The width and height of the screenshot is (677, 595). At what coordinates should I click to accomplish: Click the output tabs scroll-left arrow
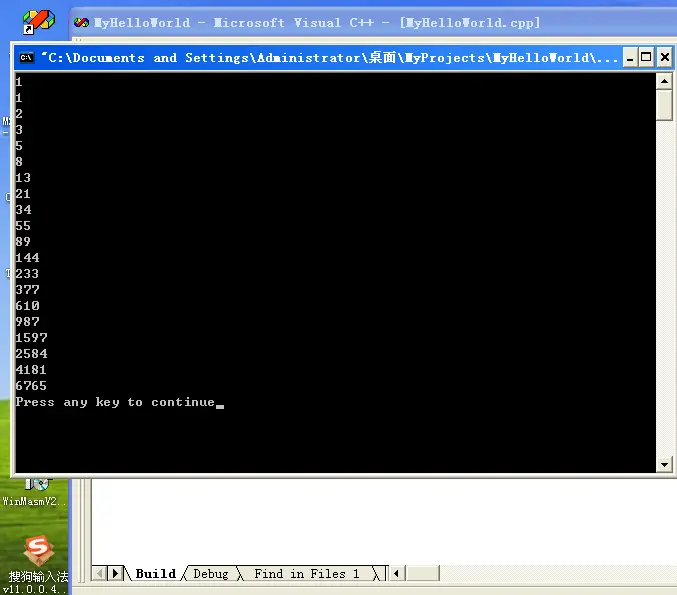click(x=100, y=573)
